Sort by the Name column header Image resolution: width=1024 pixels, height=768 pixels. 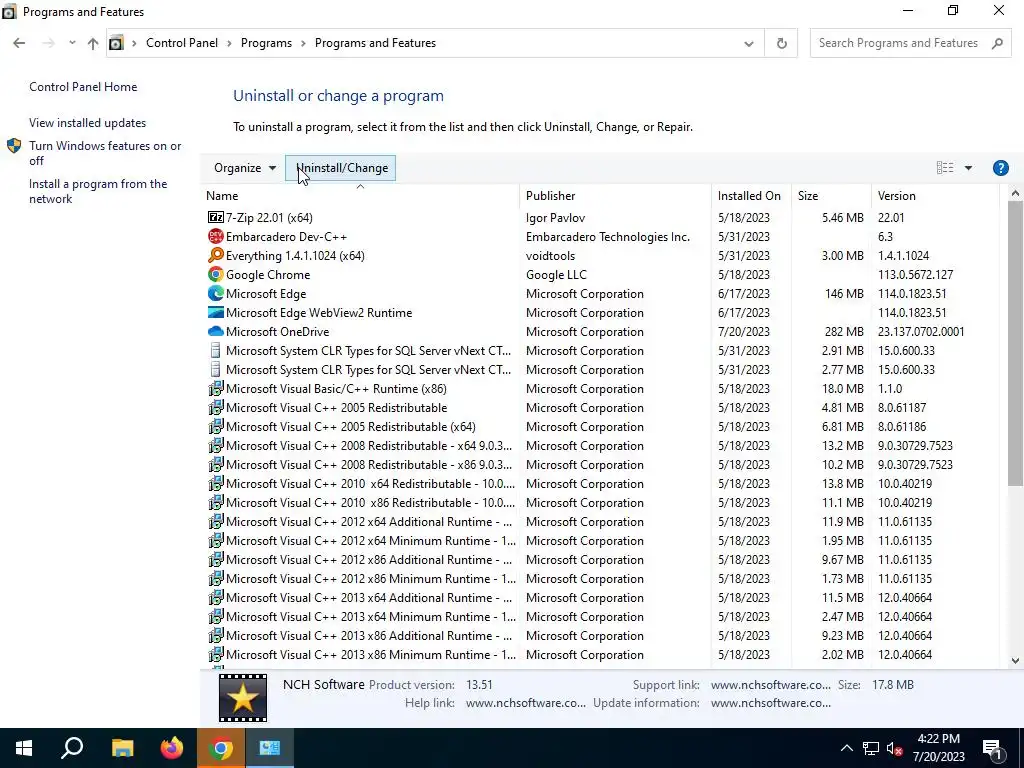360,195
